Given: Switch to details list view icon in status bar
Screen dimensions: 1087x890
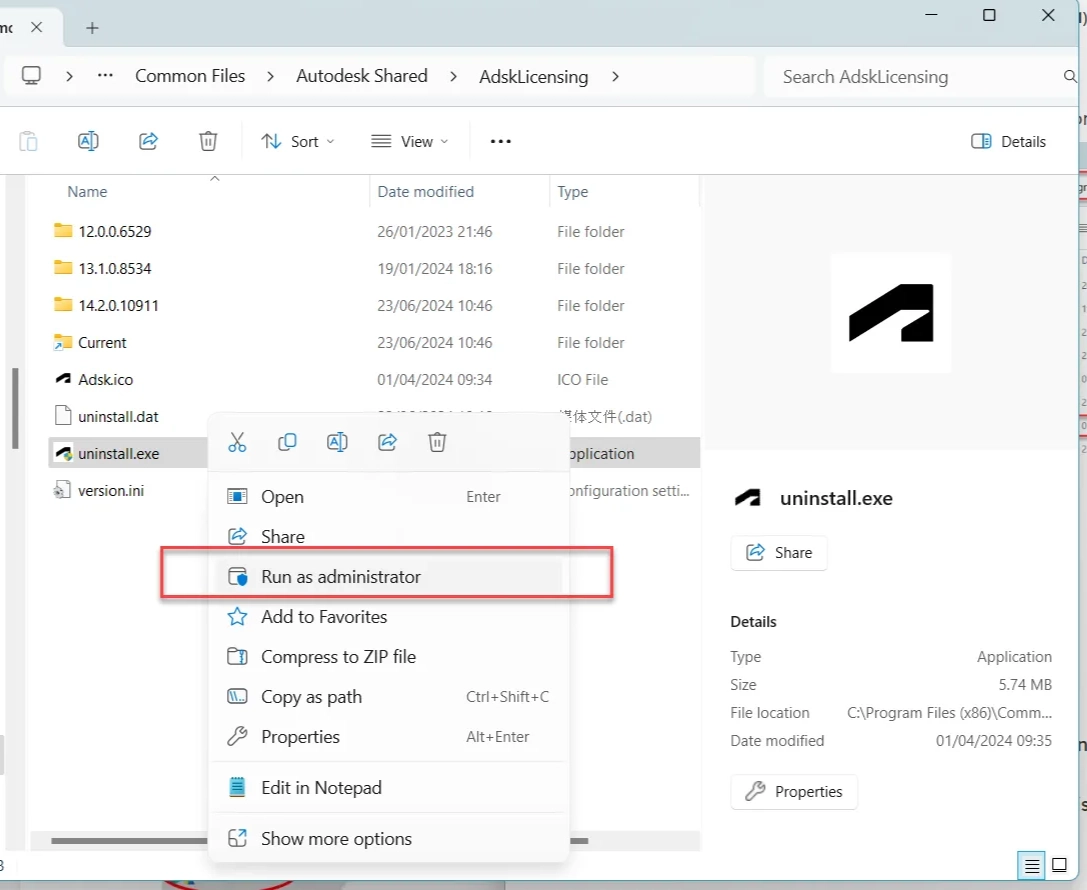Looking at the screenshot, I should point(1032,866).
